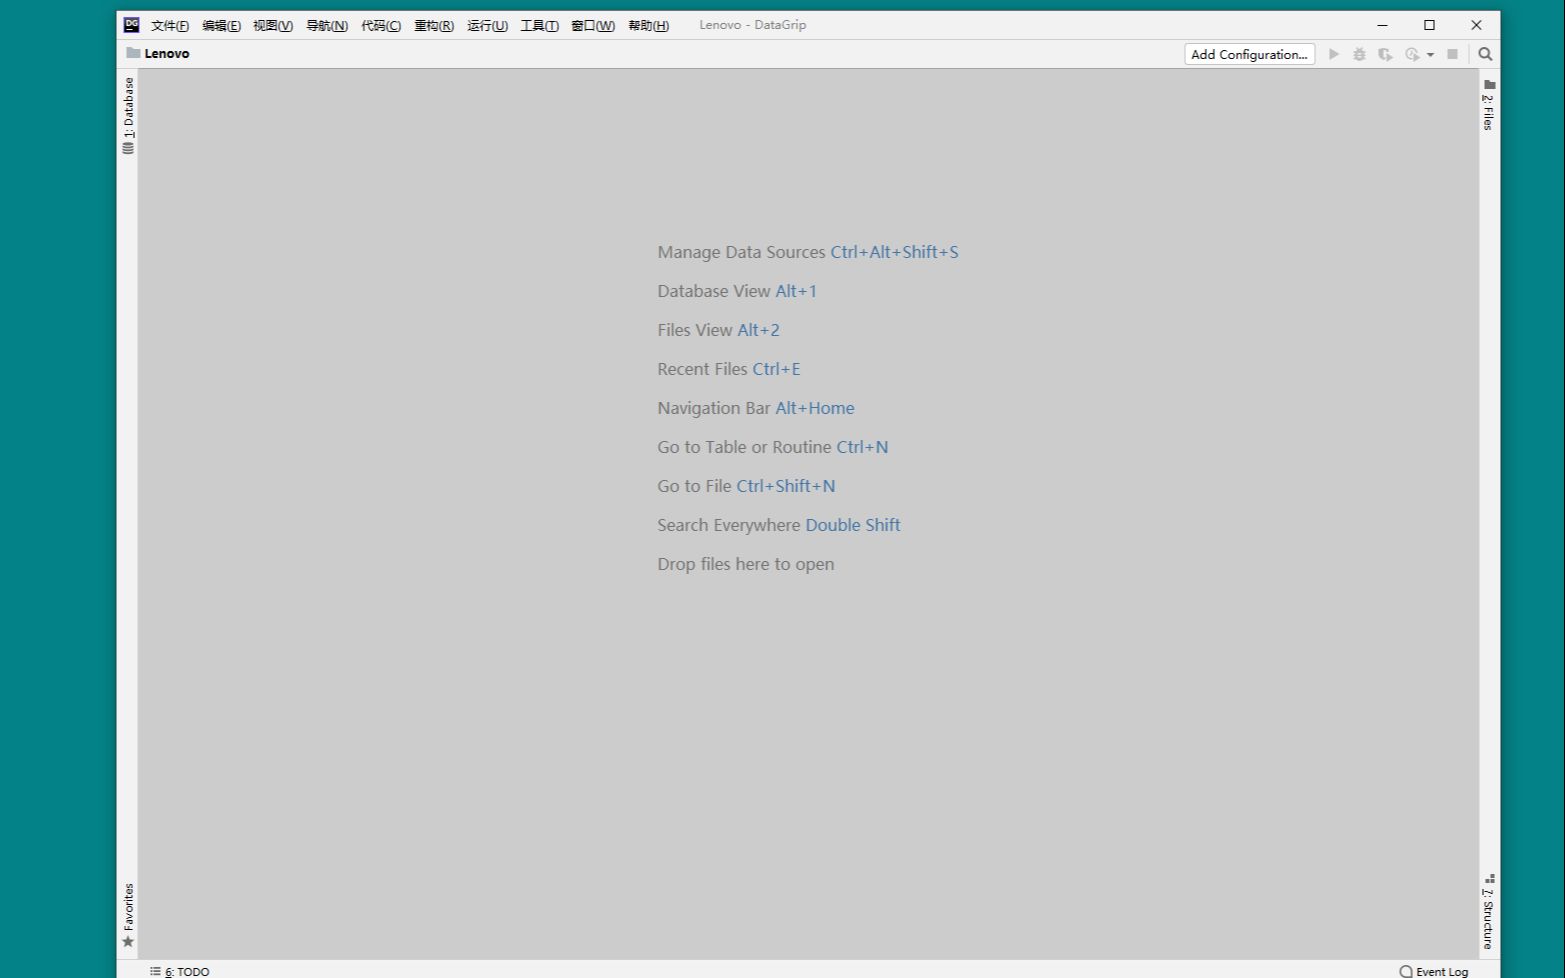Click the Lenovo folder in navigation bar
Viewport: 1565px width, 978px height.
[x=158, y=54]
